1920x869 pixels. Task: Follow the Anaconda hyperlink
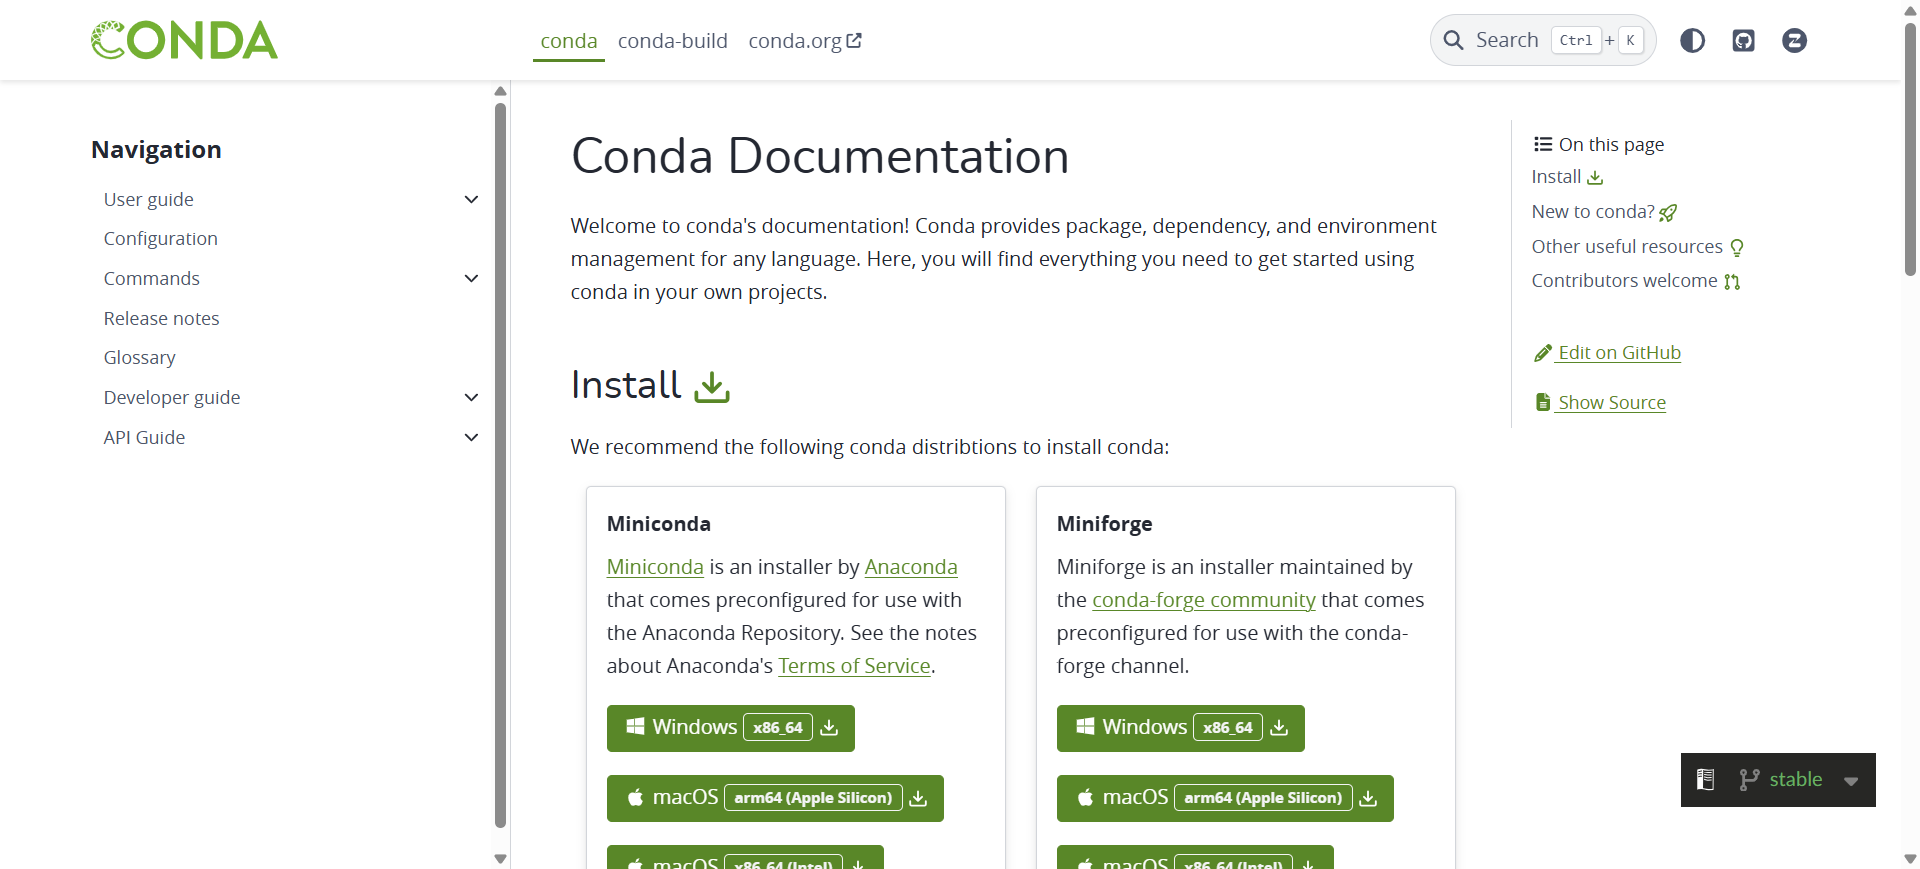[x=911, y=566]
